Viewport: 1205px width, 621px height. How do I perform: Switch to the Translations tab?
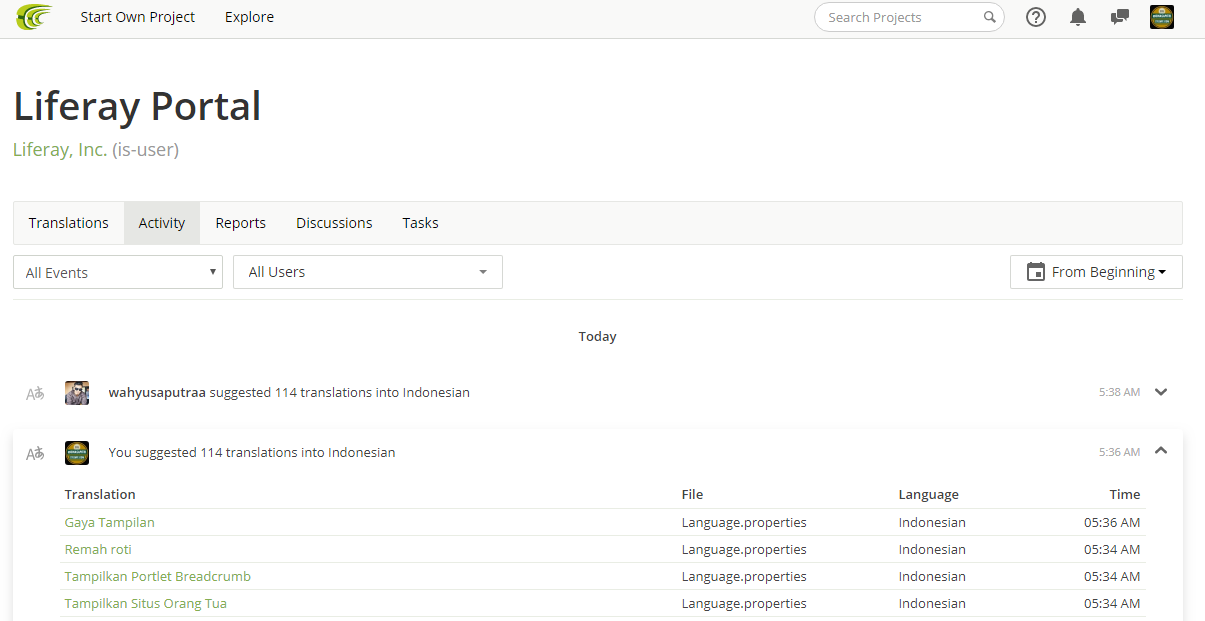click(x=69, y=223)
